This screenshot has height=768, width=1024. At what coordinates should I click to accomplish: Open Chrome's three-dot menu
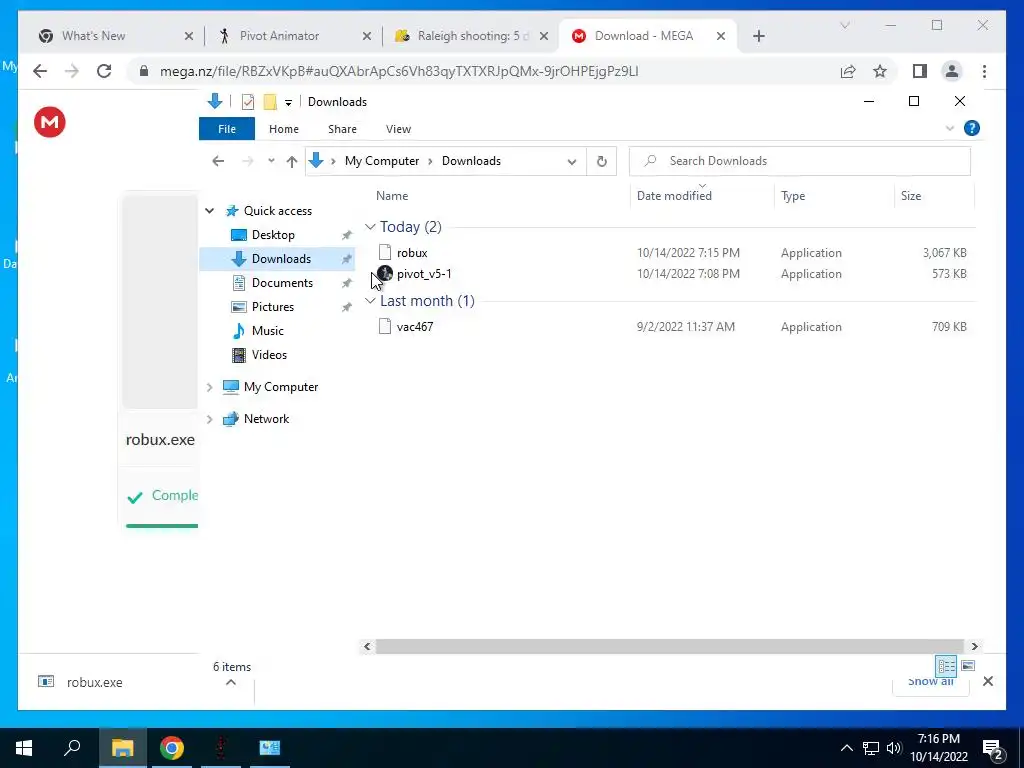(x=984, y=71)
